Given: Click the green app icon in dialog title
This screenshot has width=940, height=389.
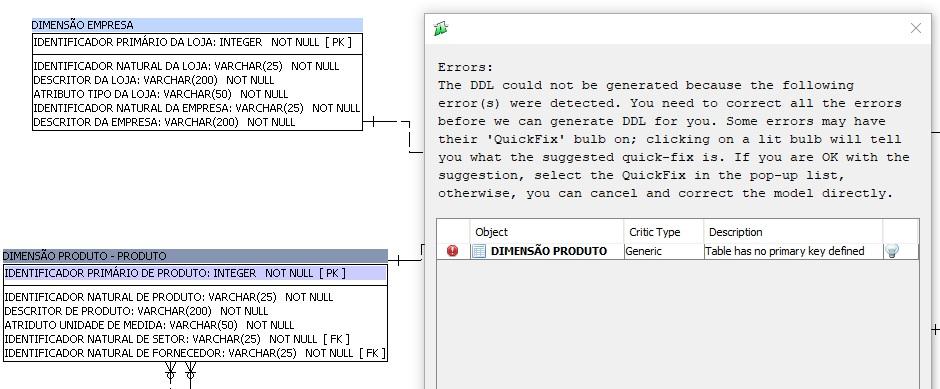Looking at the screenshot, I should tap(441, 28).
